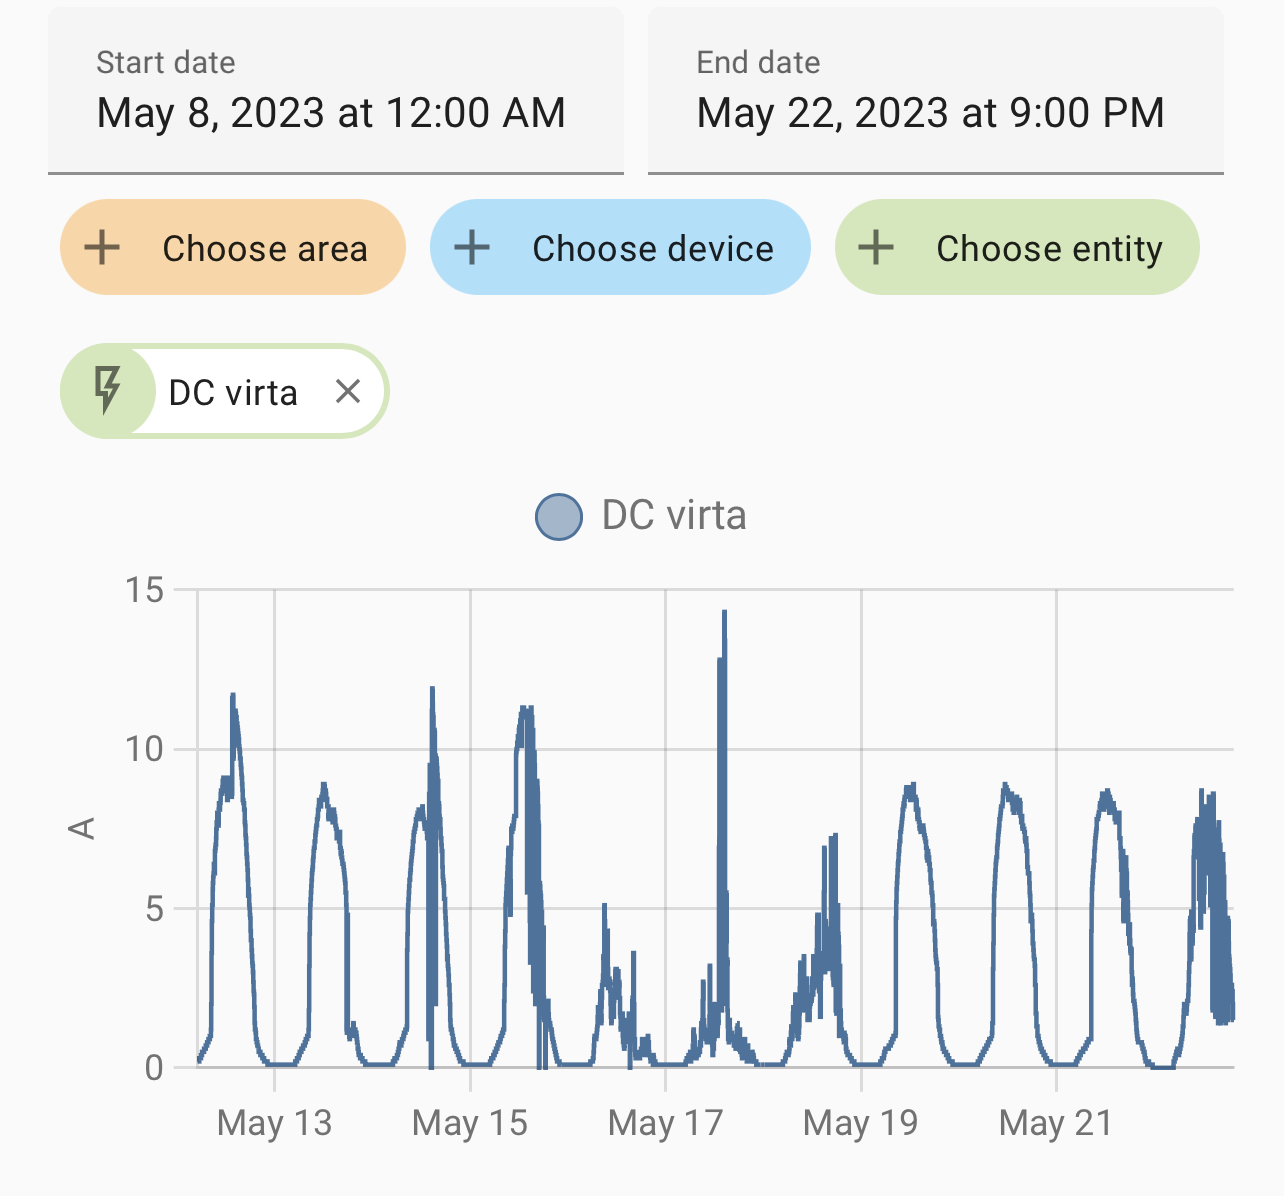Click the DC virta legend label
The height and width of the screenshot is (1196, 1284).
pos(674,516)
